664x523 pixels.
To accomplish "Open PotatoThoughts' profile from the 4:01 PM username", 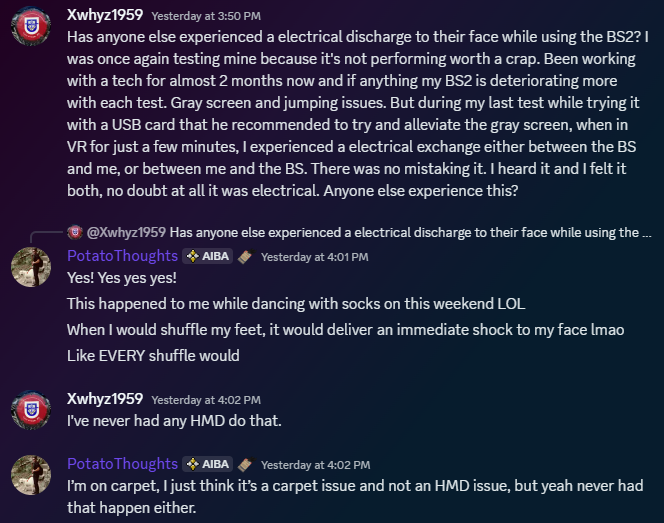I will click(x=122, y=256).
